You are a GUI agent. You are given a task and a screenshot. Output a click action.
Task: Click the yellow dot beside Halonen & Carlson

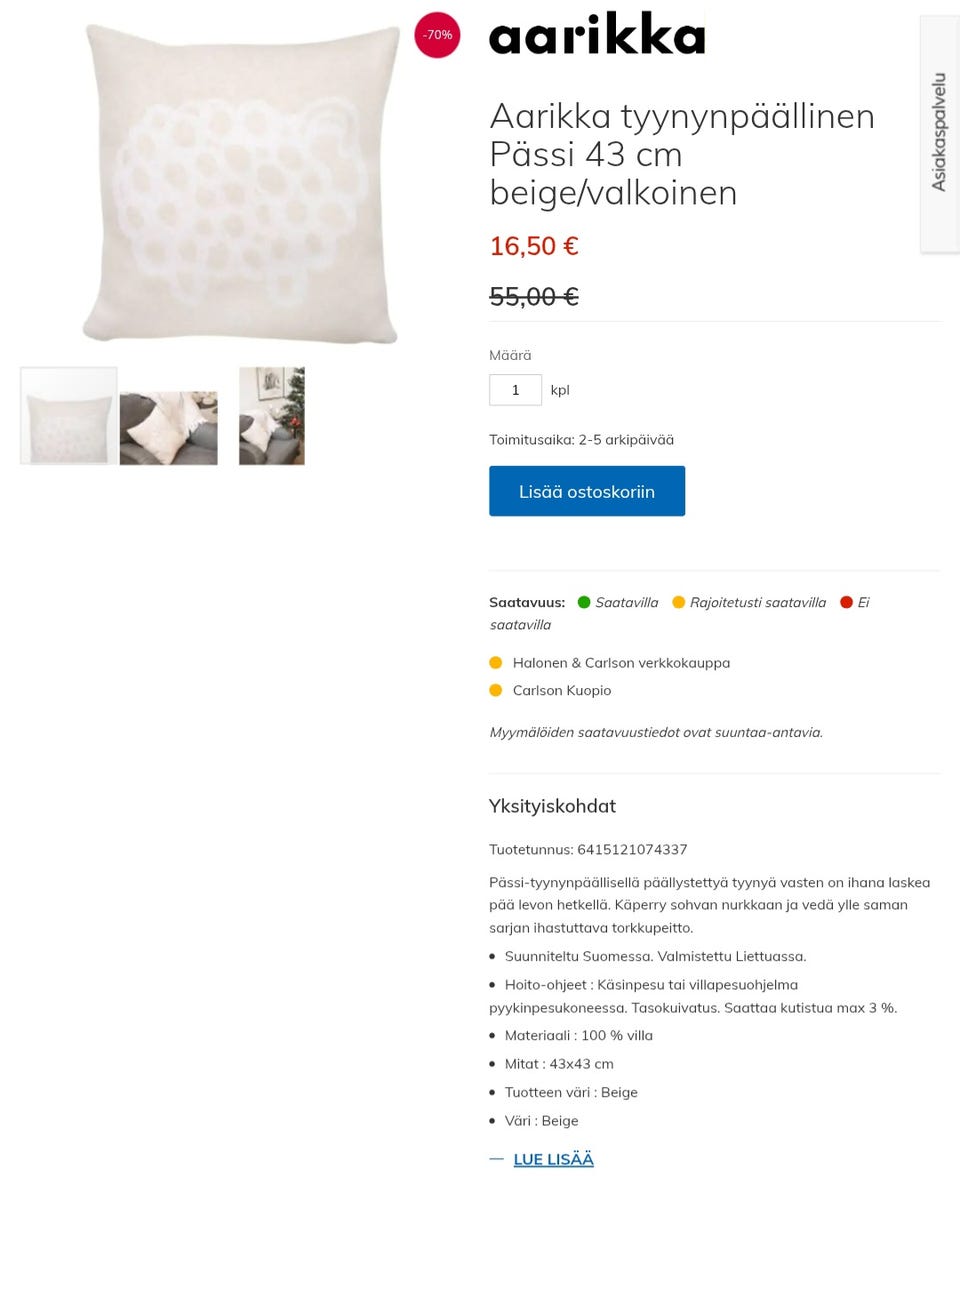click(495, 662)
